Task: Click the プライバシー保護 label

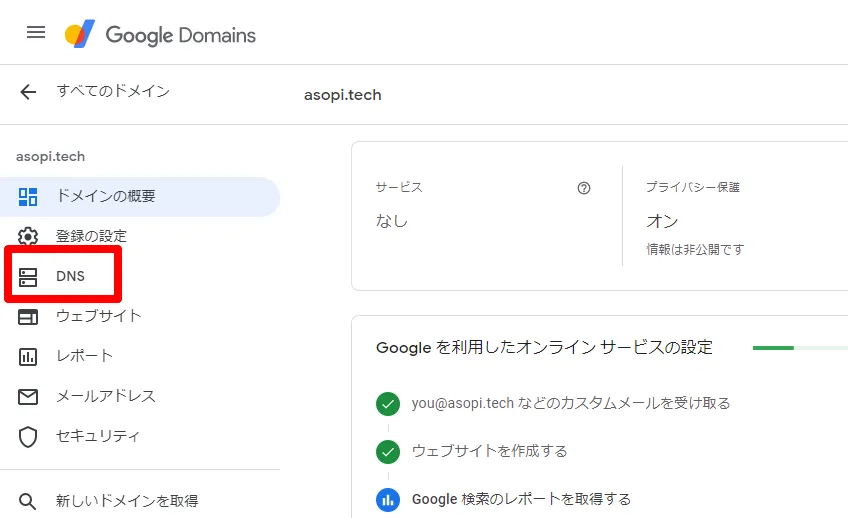Action: (693, 188)
